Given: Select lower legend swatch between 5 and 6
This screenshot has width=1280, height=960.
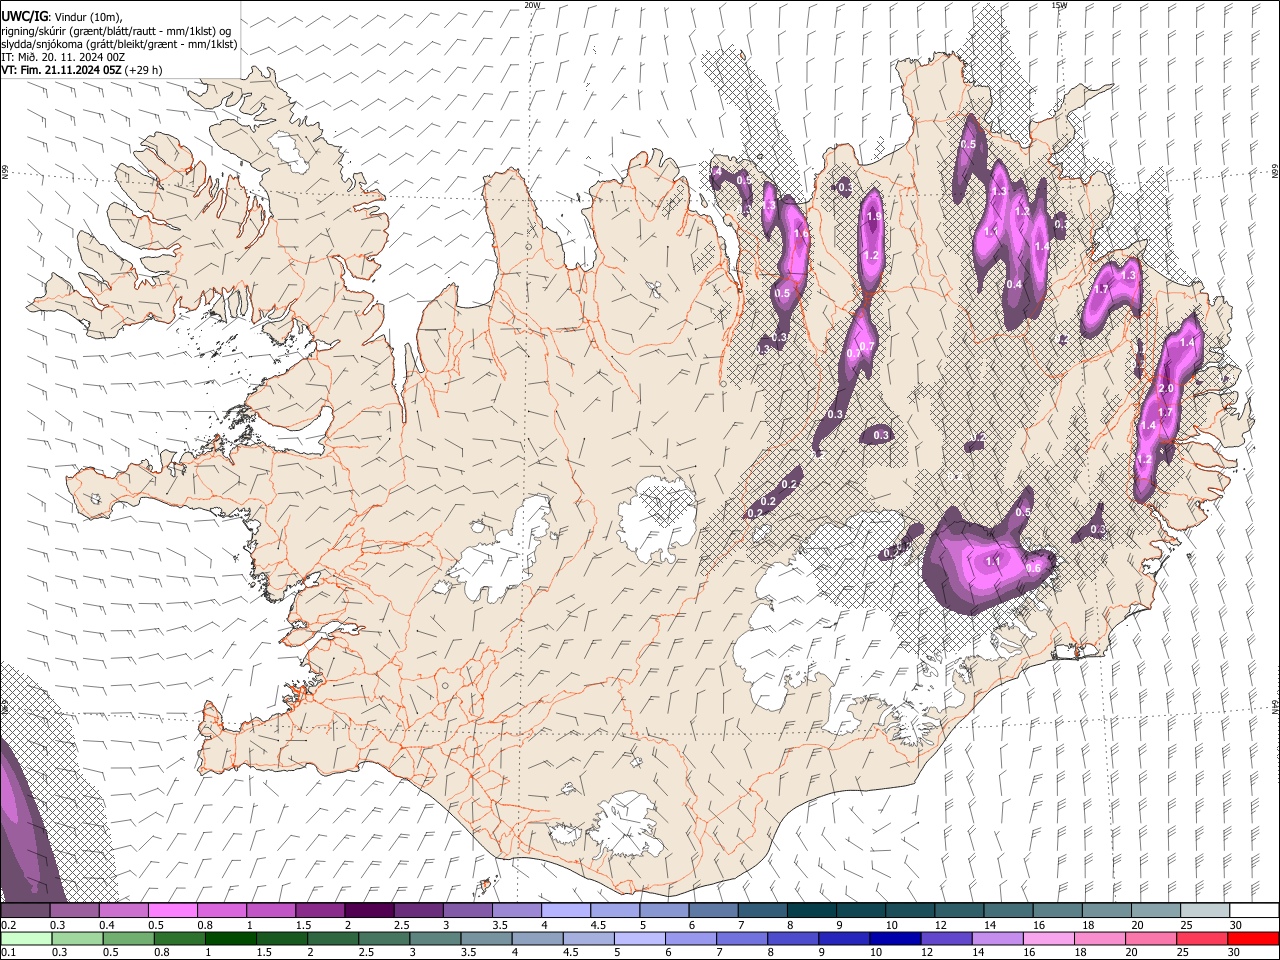Looking at the screenshot, I should tap(640, 938).
